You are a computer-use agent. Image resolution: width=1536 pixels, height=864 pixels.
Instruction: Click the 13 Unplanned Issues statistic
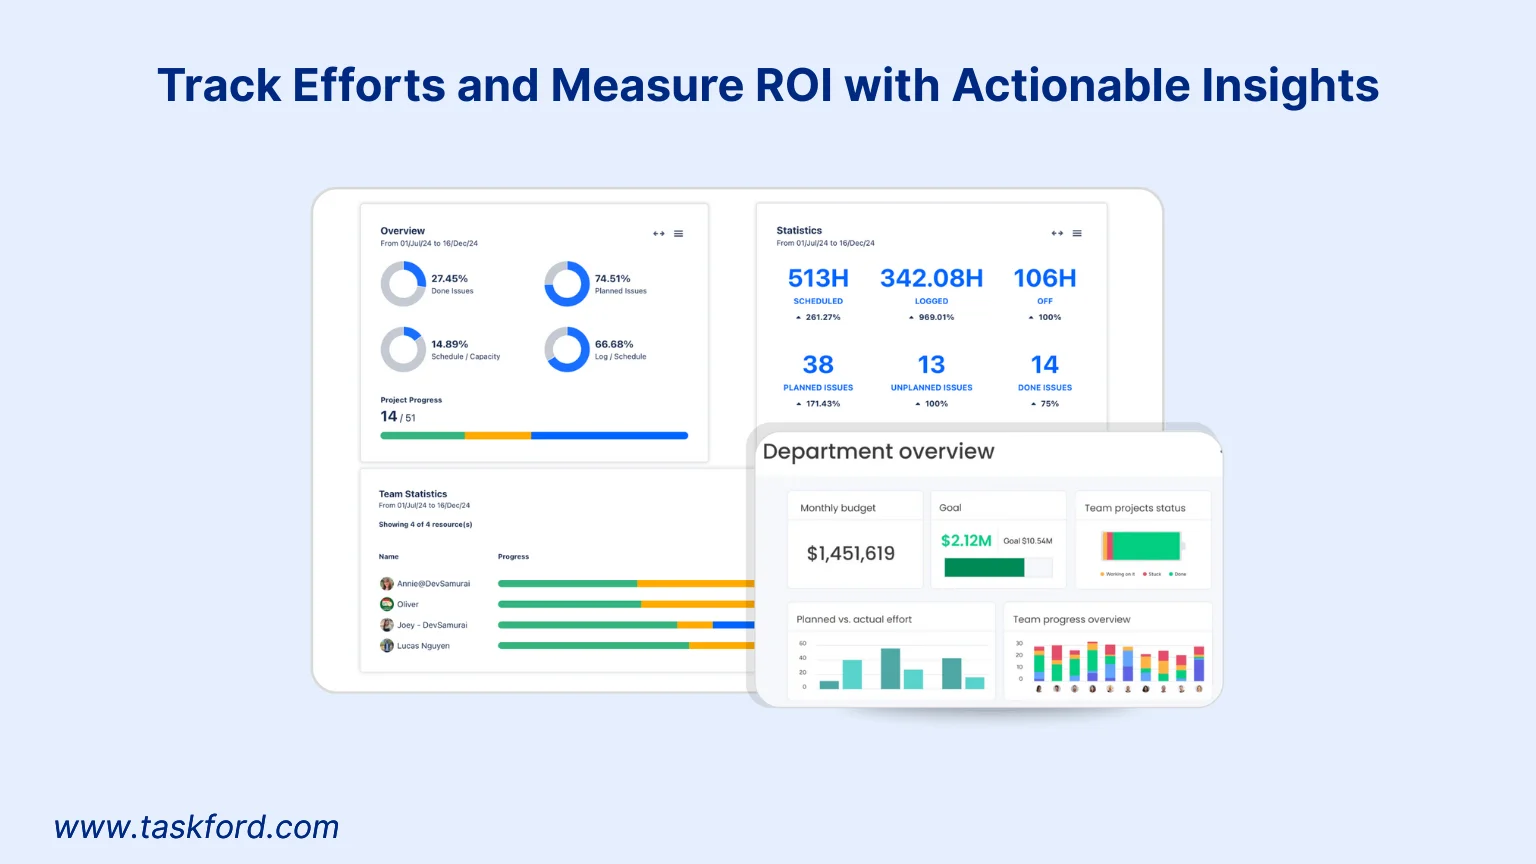click(x=931, y=366)
